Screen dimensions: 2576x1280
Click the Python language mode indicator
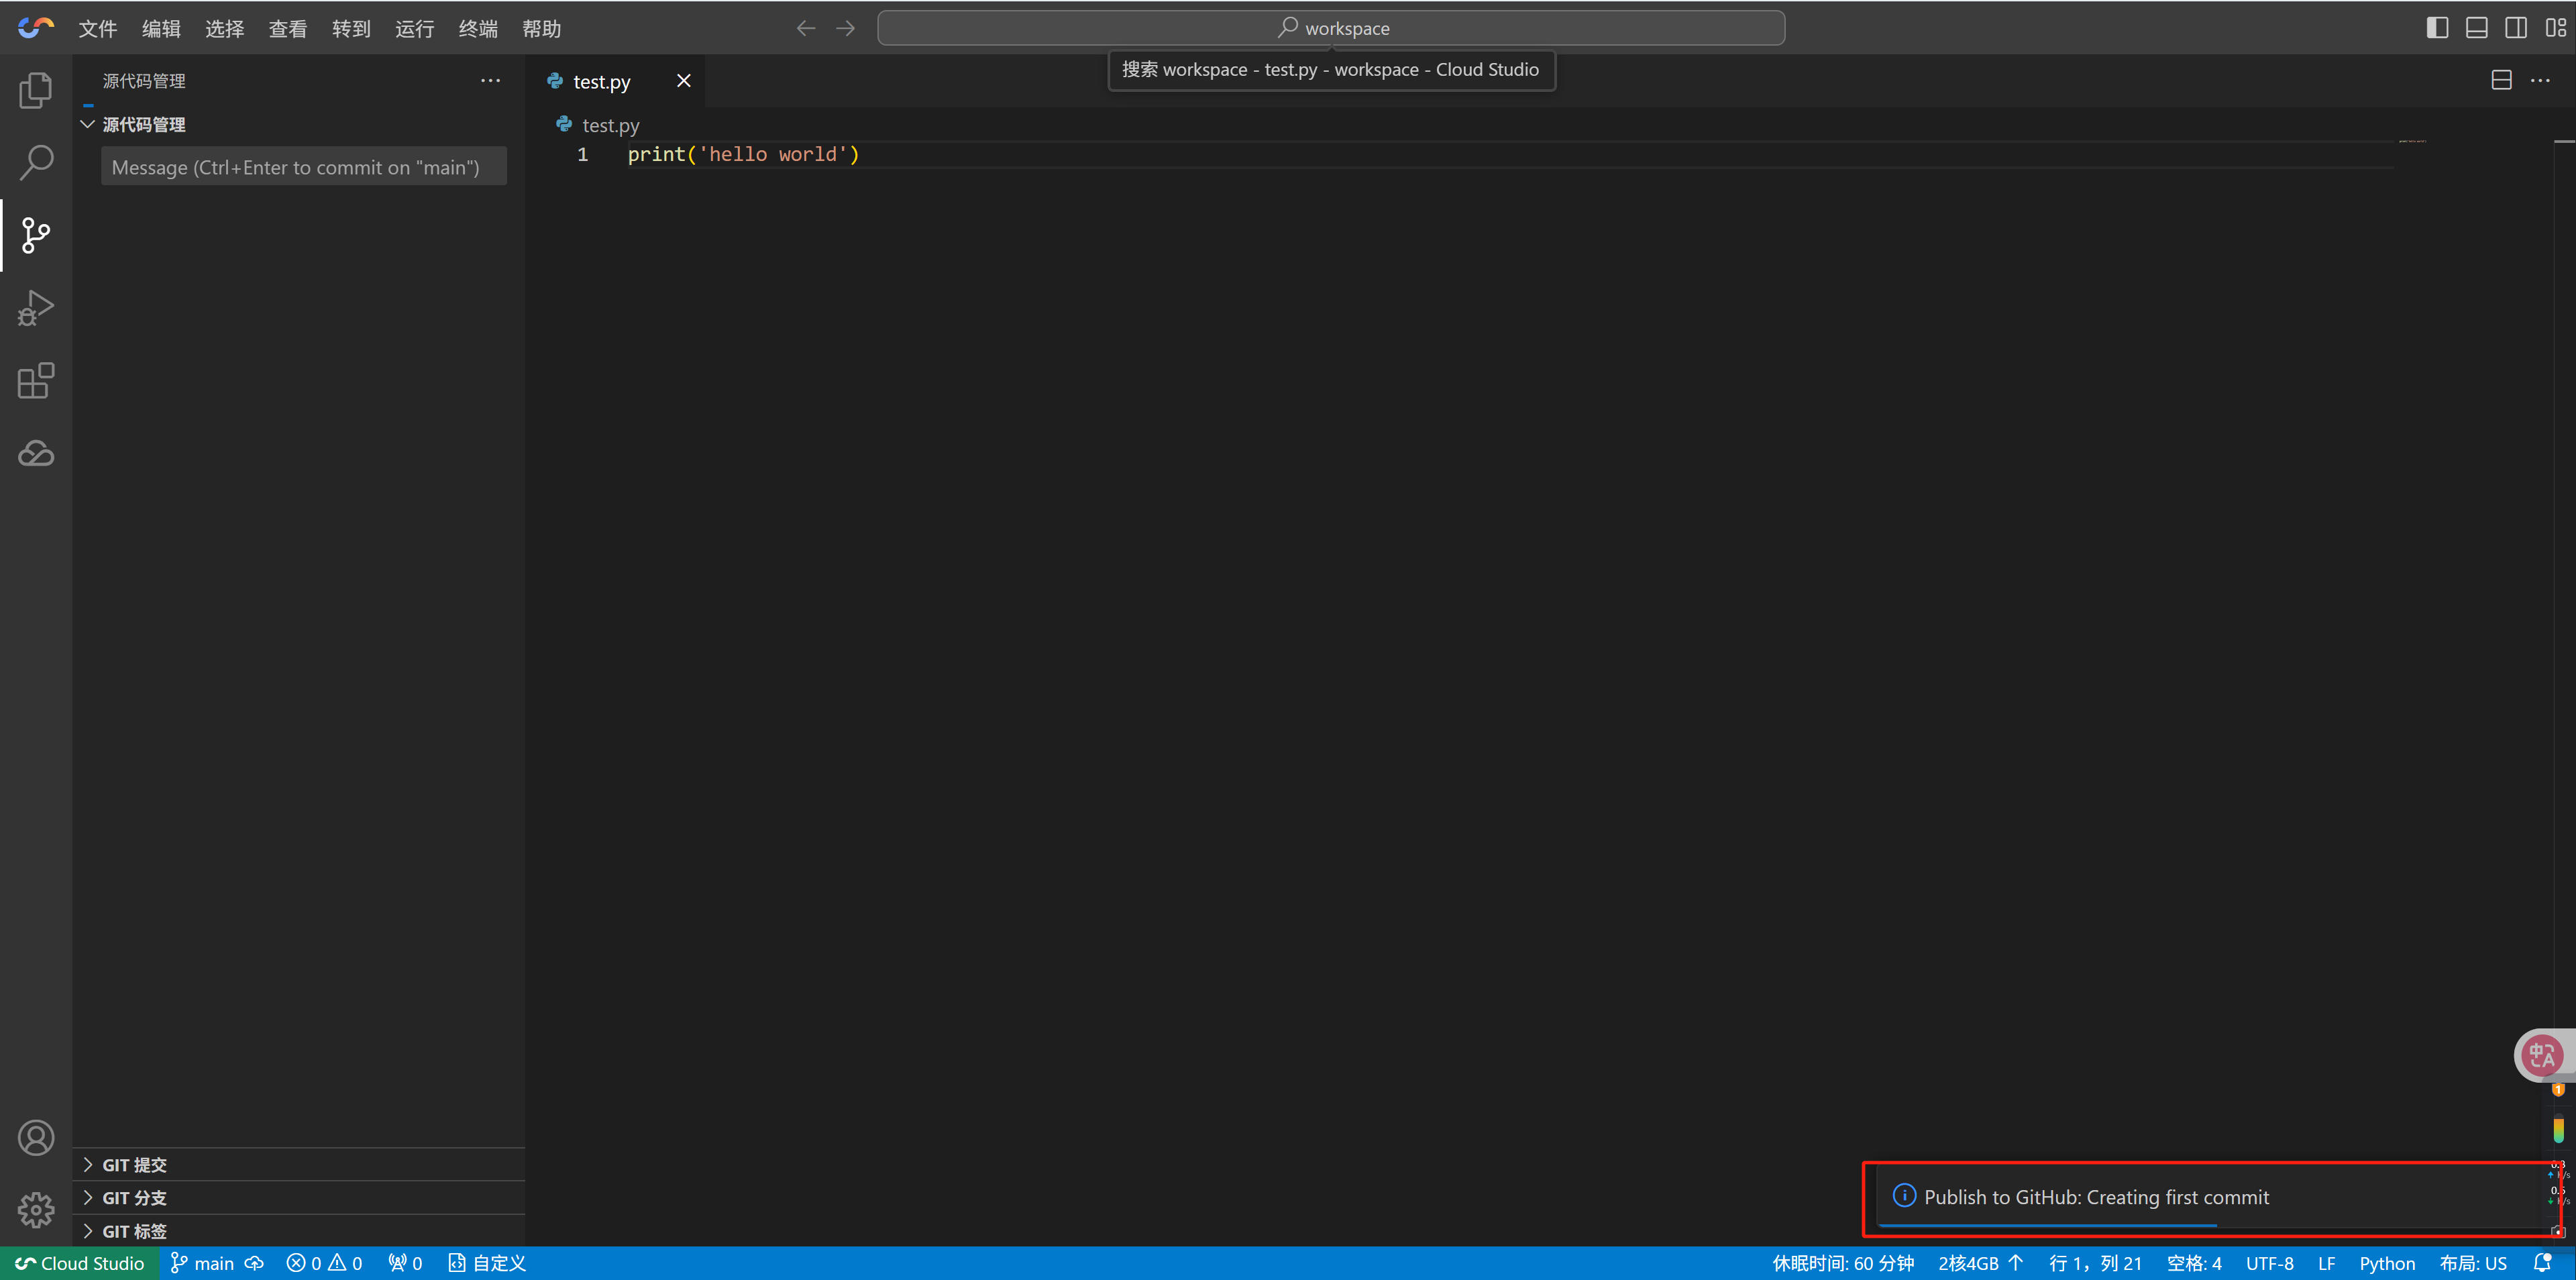pyautogui.click(x=2386, y=1263)
